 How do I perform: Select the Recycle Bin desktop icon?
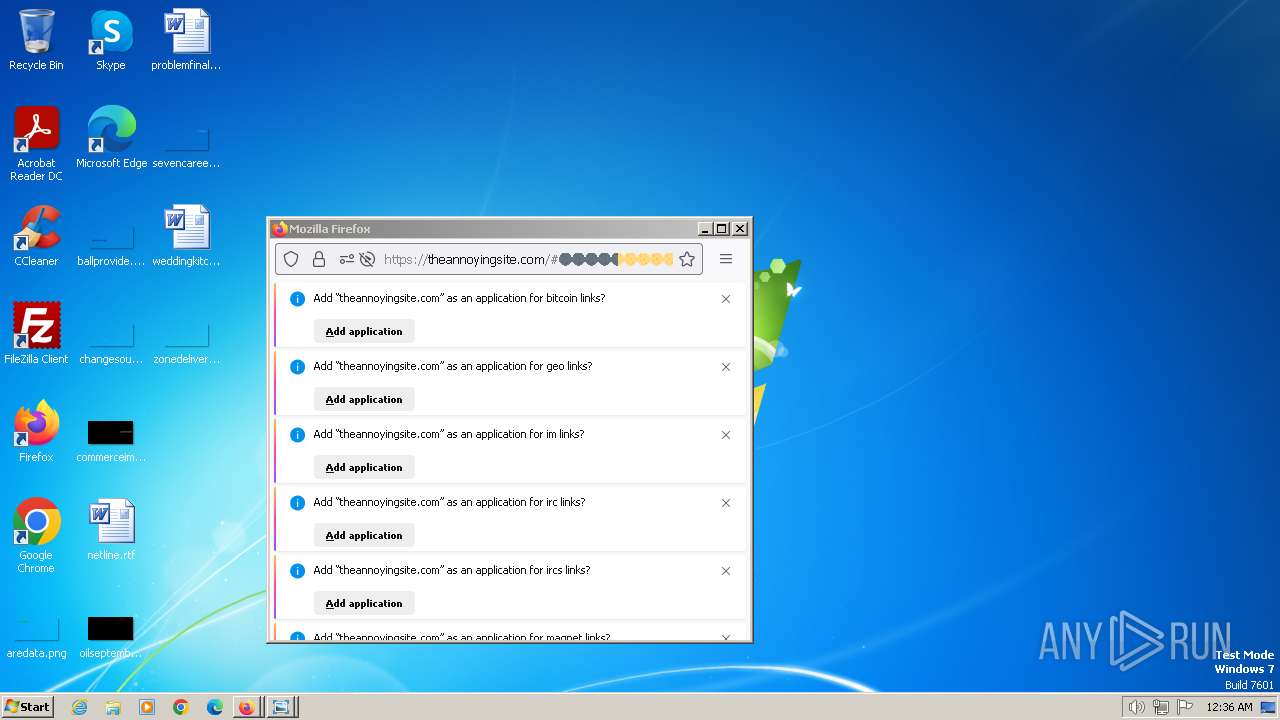[x=36, y=40]
